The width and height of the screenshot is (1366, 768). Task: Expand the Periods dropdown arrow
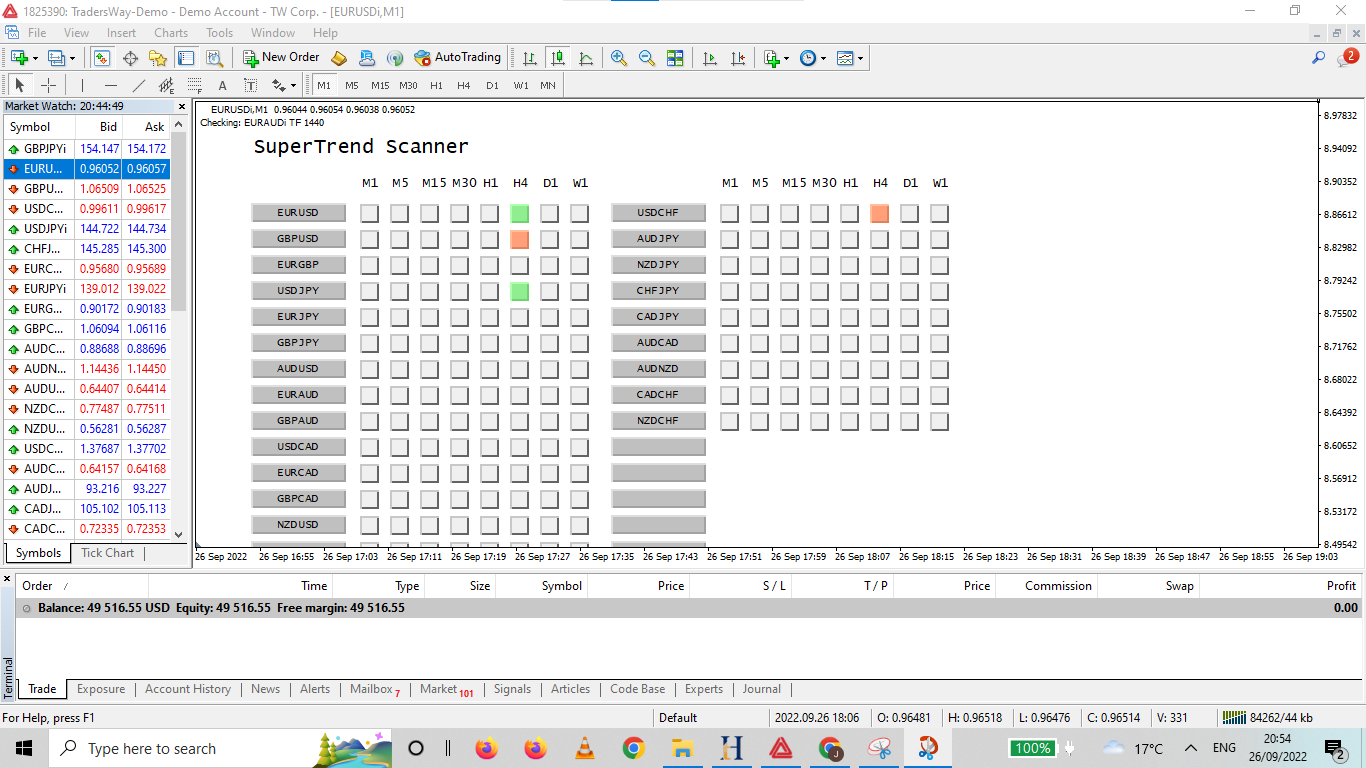pos(824,58)
